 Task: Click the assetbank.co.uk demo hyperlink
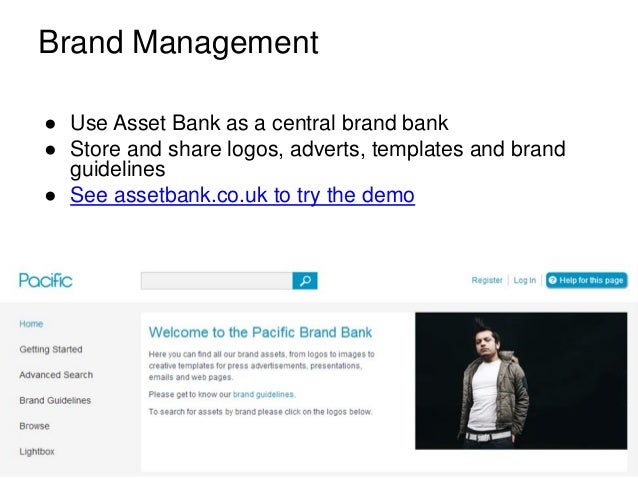point(243,195)
